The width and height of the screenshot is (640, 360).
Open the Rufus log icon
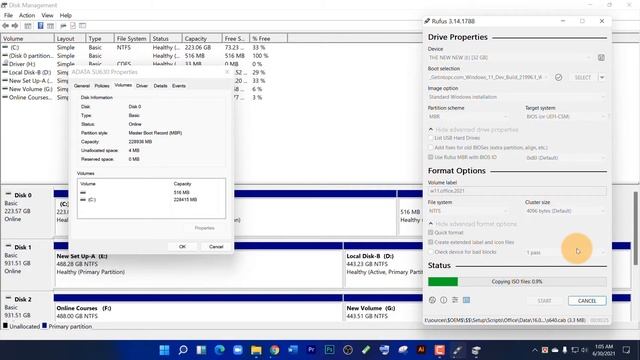tap(467, 300)
